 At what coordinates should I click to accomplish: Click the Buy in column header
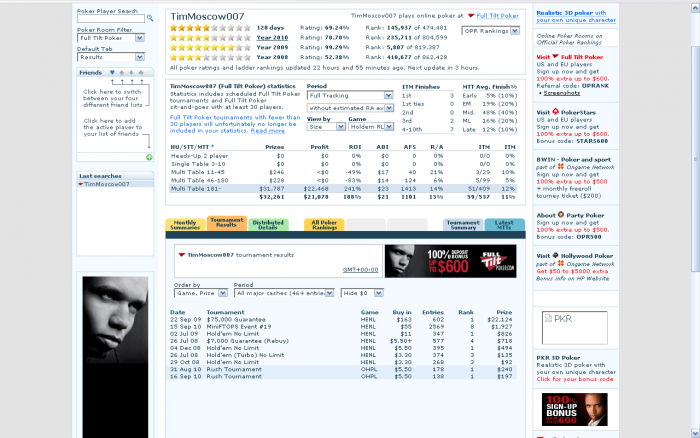click(x=402, y=312)
